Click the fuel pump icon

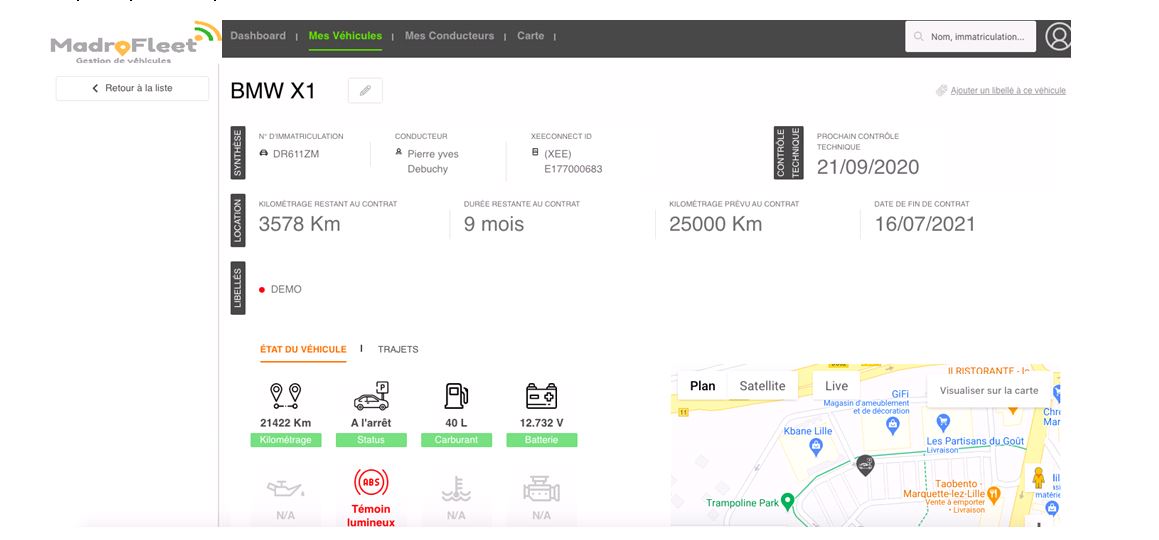456,396
